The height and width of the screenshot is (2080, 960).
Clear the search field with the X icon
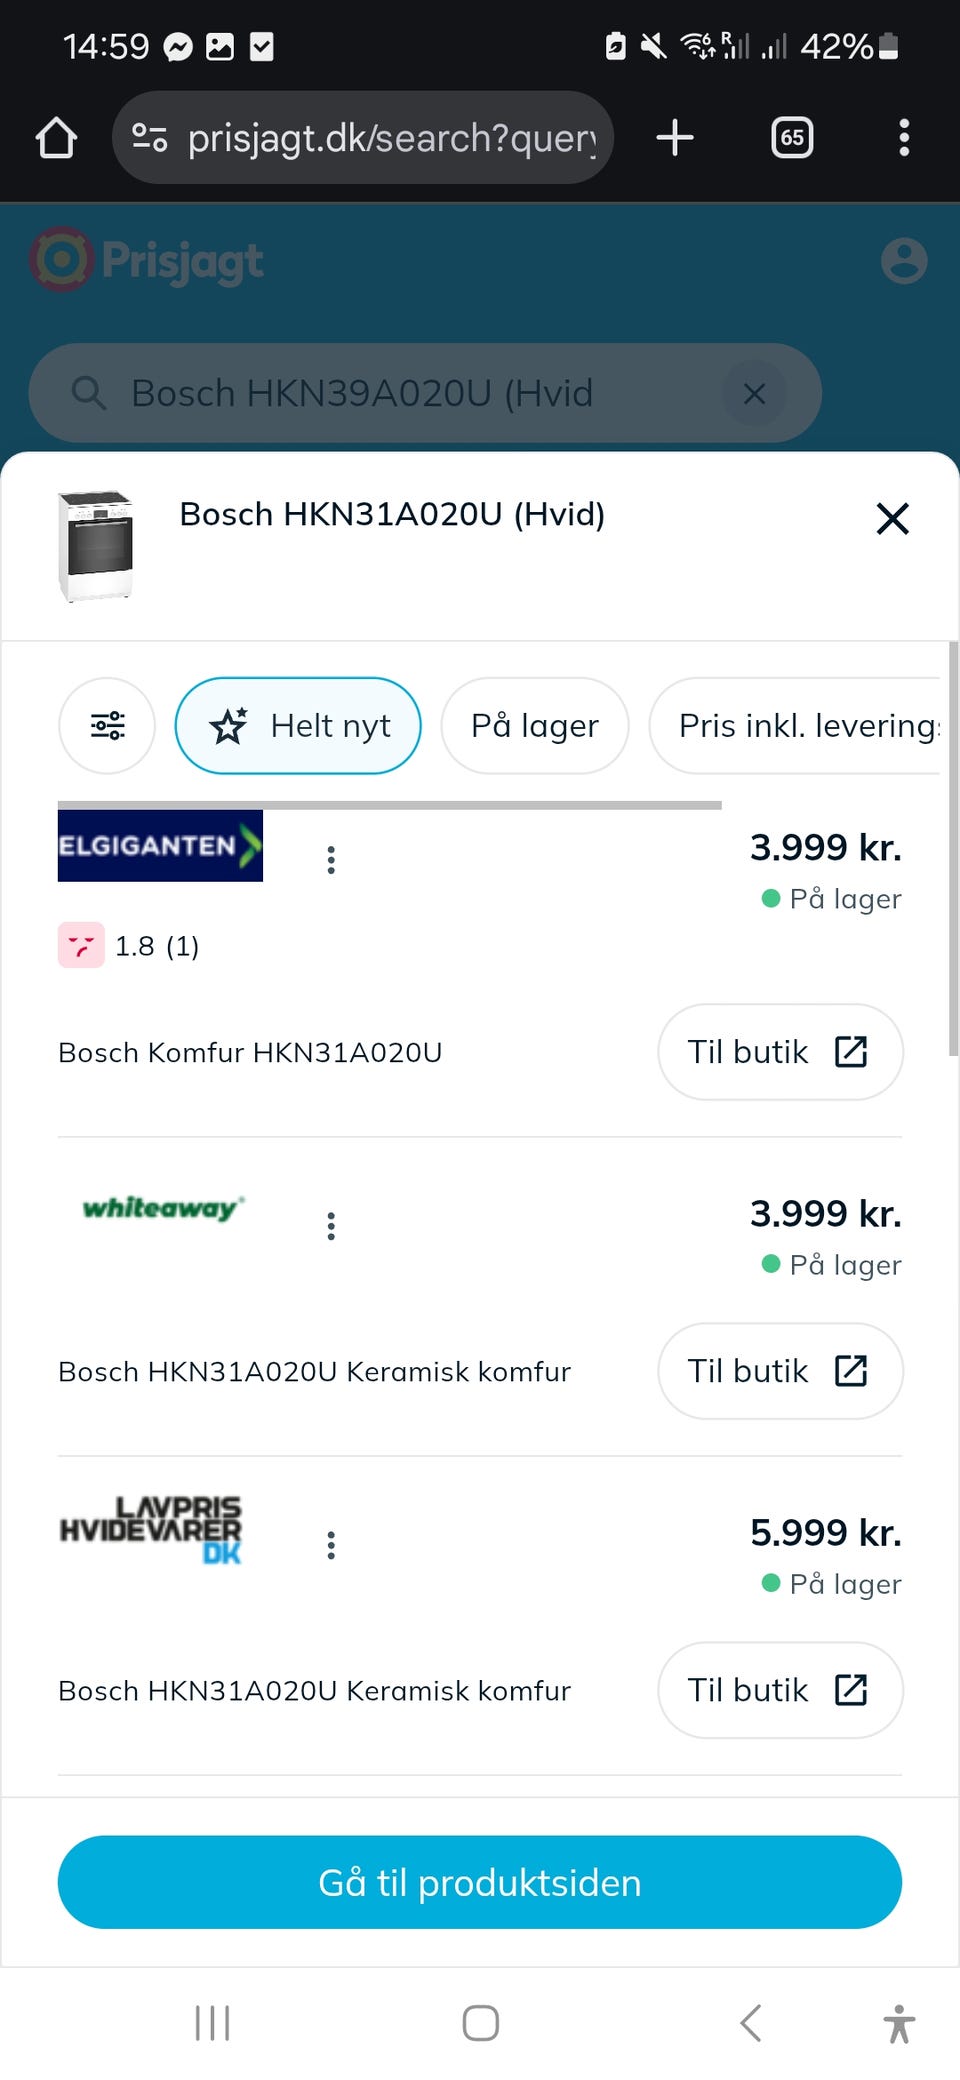[755, 393]
